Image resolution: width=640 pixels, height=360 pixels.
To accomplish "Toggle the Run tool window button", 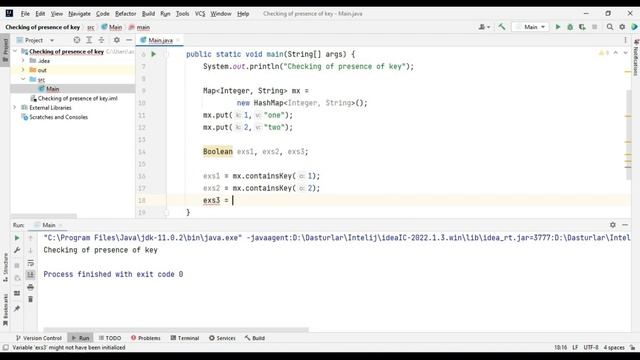I will (81, 338).
